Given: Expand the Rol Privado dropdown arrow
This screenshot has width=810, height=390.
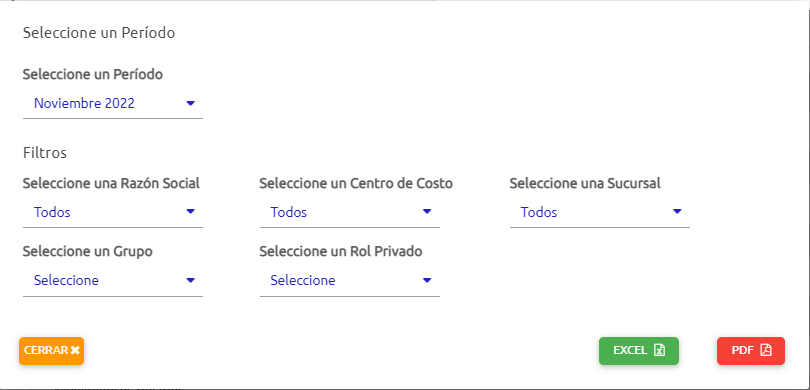Looking at the screenshot, I should pyautogui.click(x=427, y=280).
